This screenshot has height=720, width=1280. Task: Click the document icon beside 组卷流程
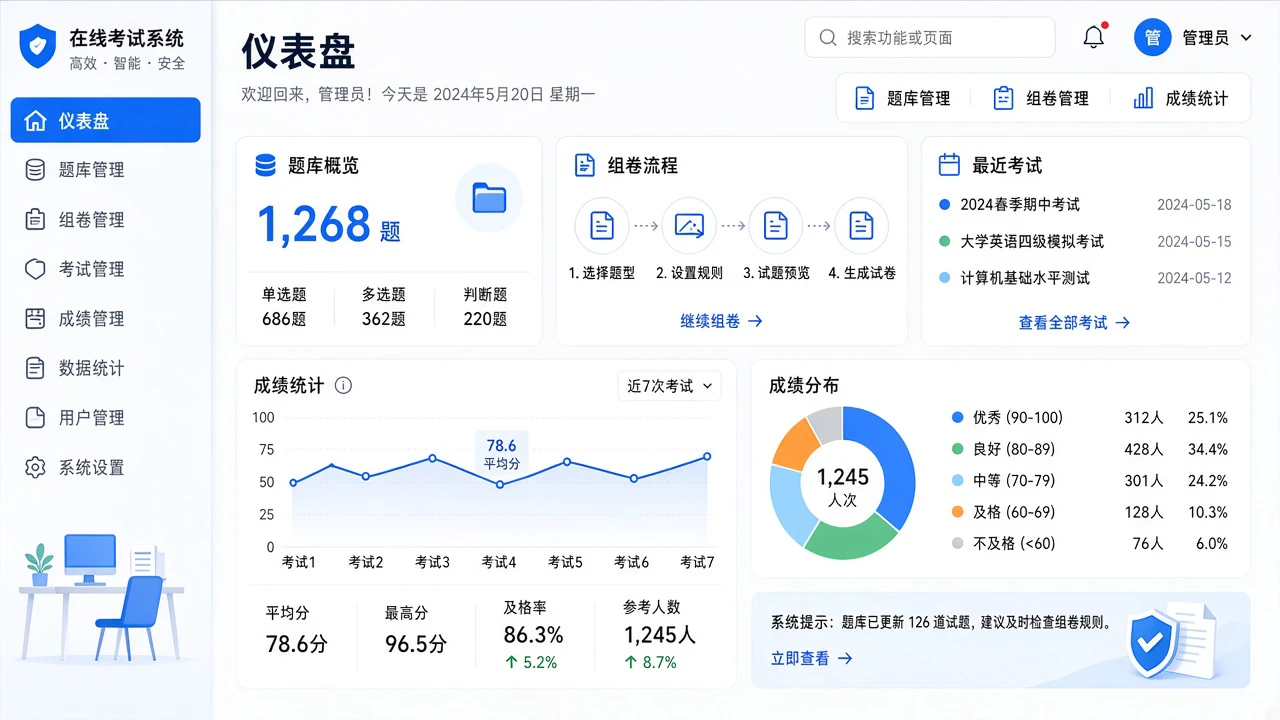point(585,165)
